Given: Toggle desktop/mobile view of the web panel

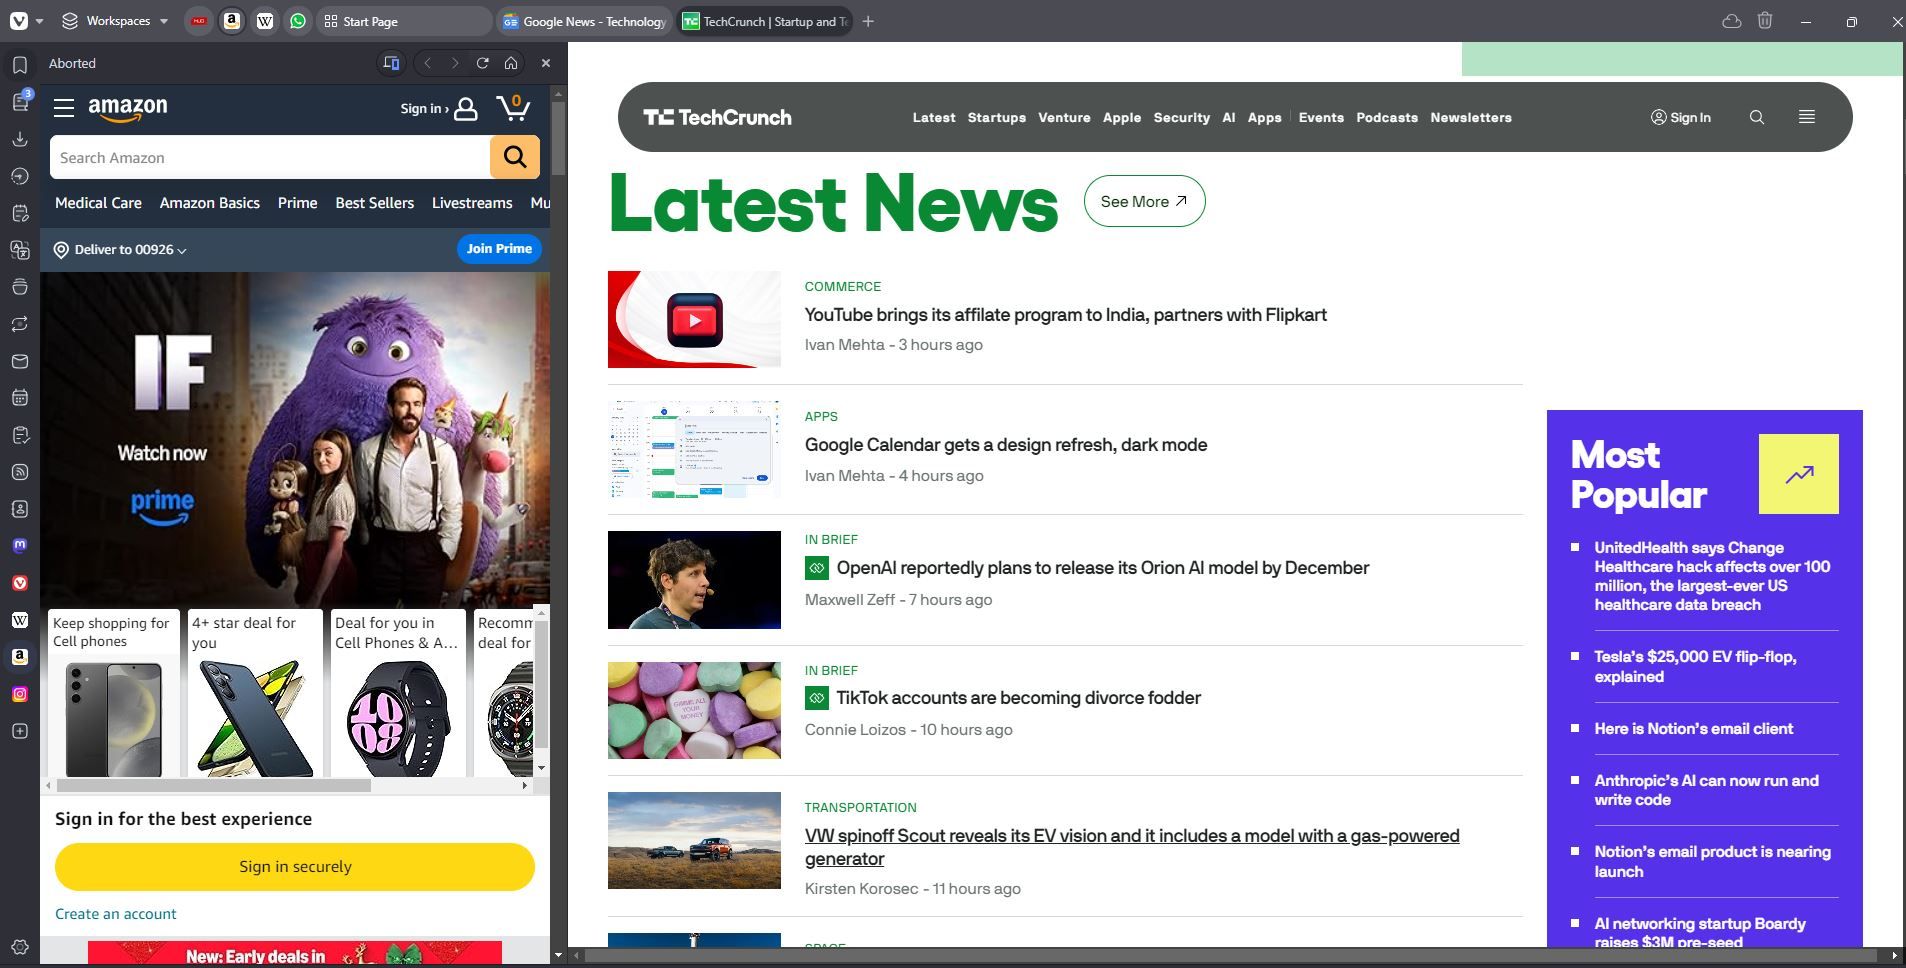Looking at the screenshot, I should point(391,63).
